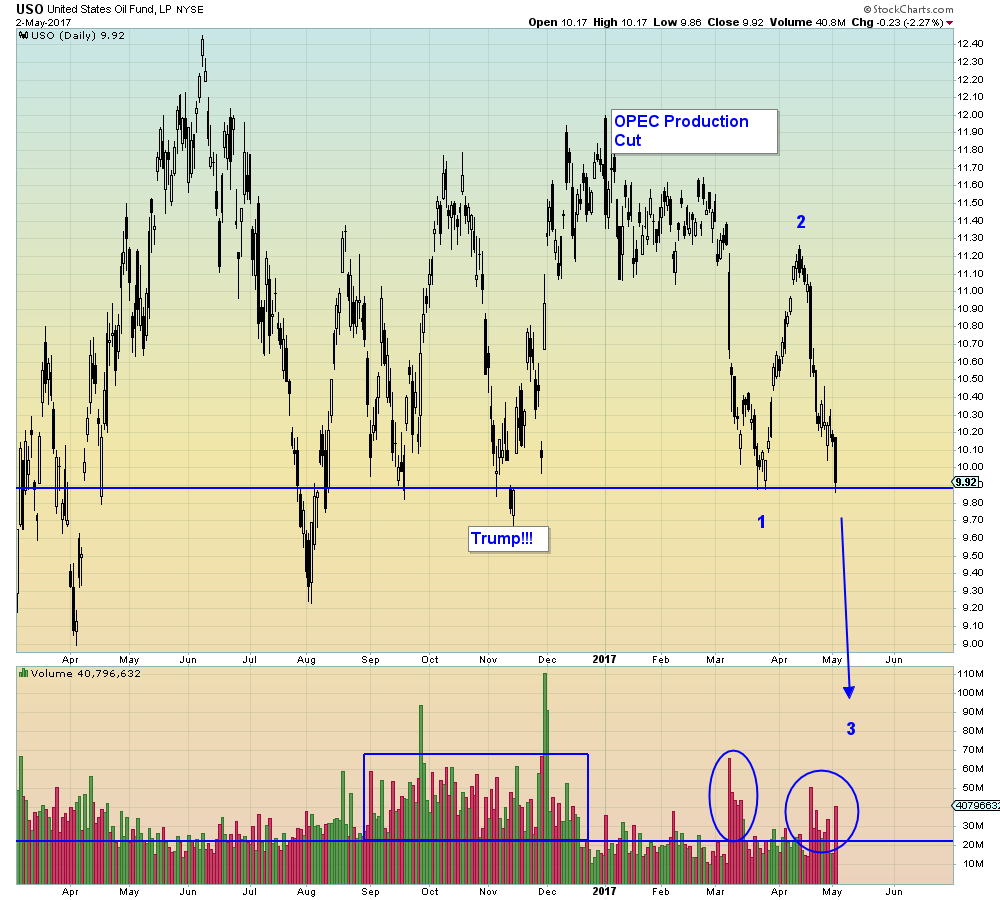1000x900 pixels.
Task: Click 'Nov' on the volume chart time axis
Action: point(488,892)
